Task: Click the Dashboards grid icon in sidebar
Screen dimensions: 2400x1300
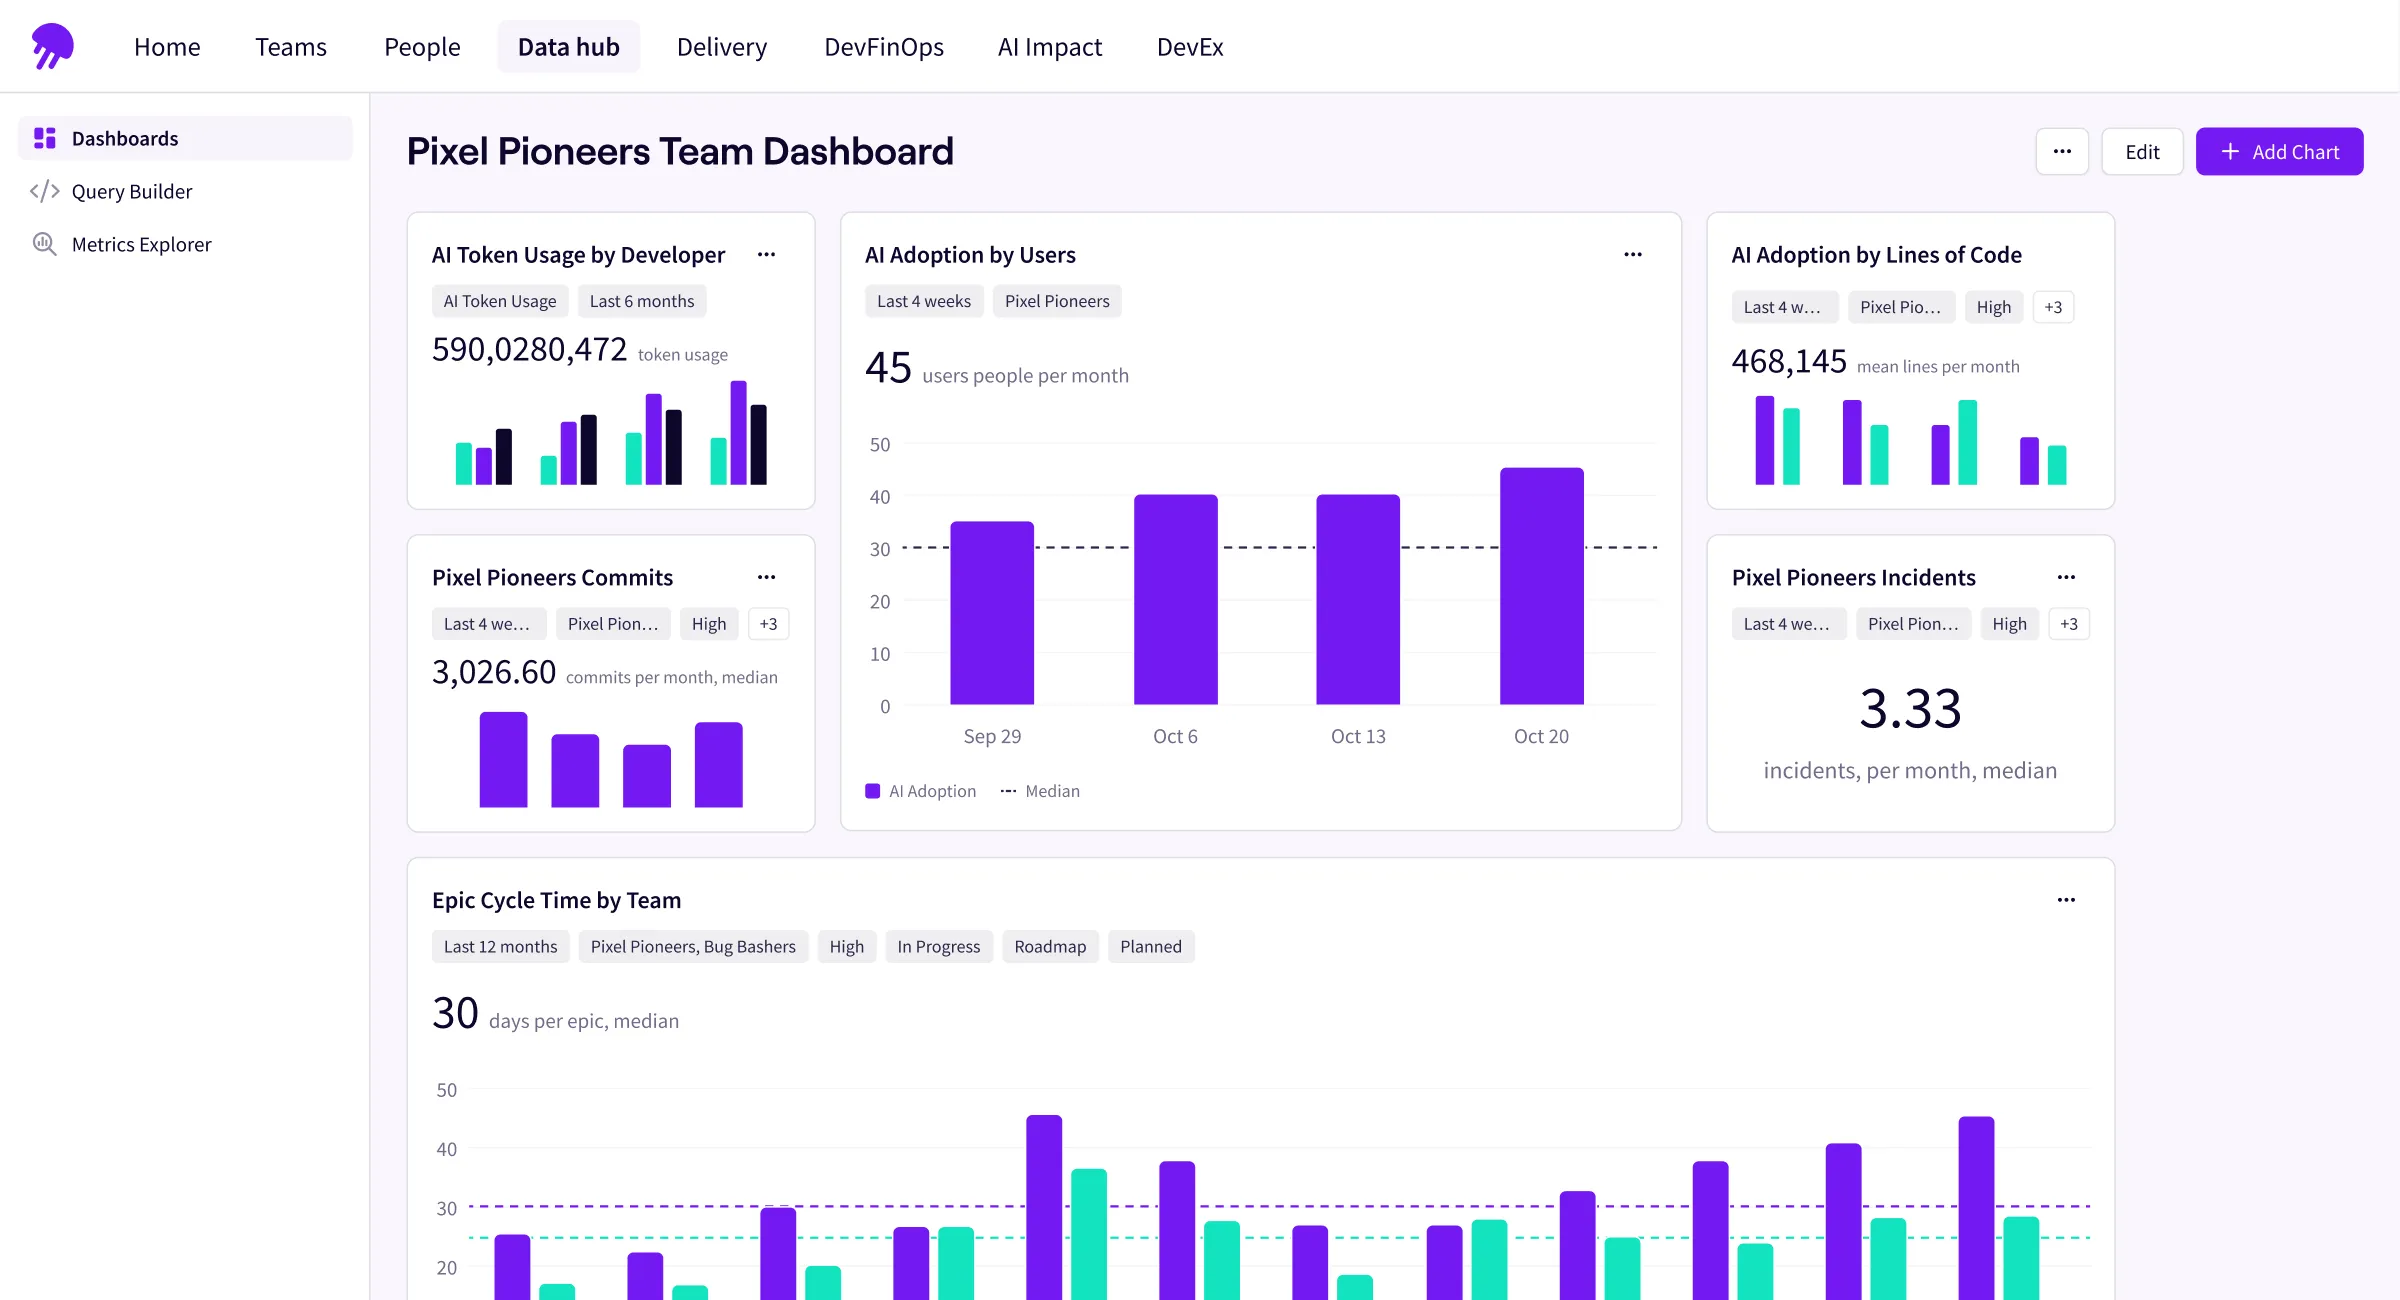Action: point(45,138)
